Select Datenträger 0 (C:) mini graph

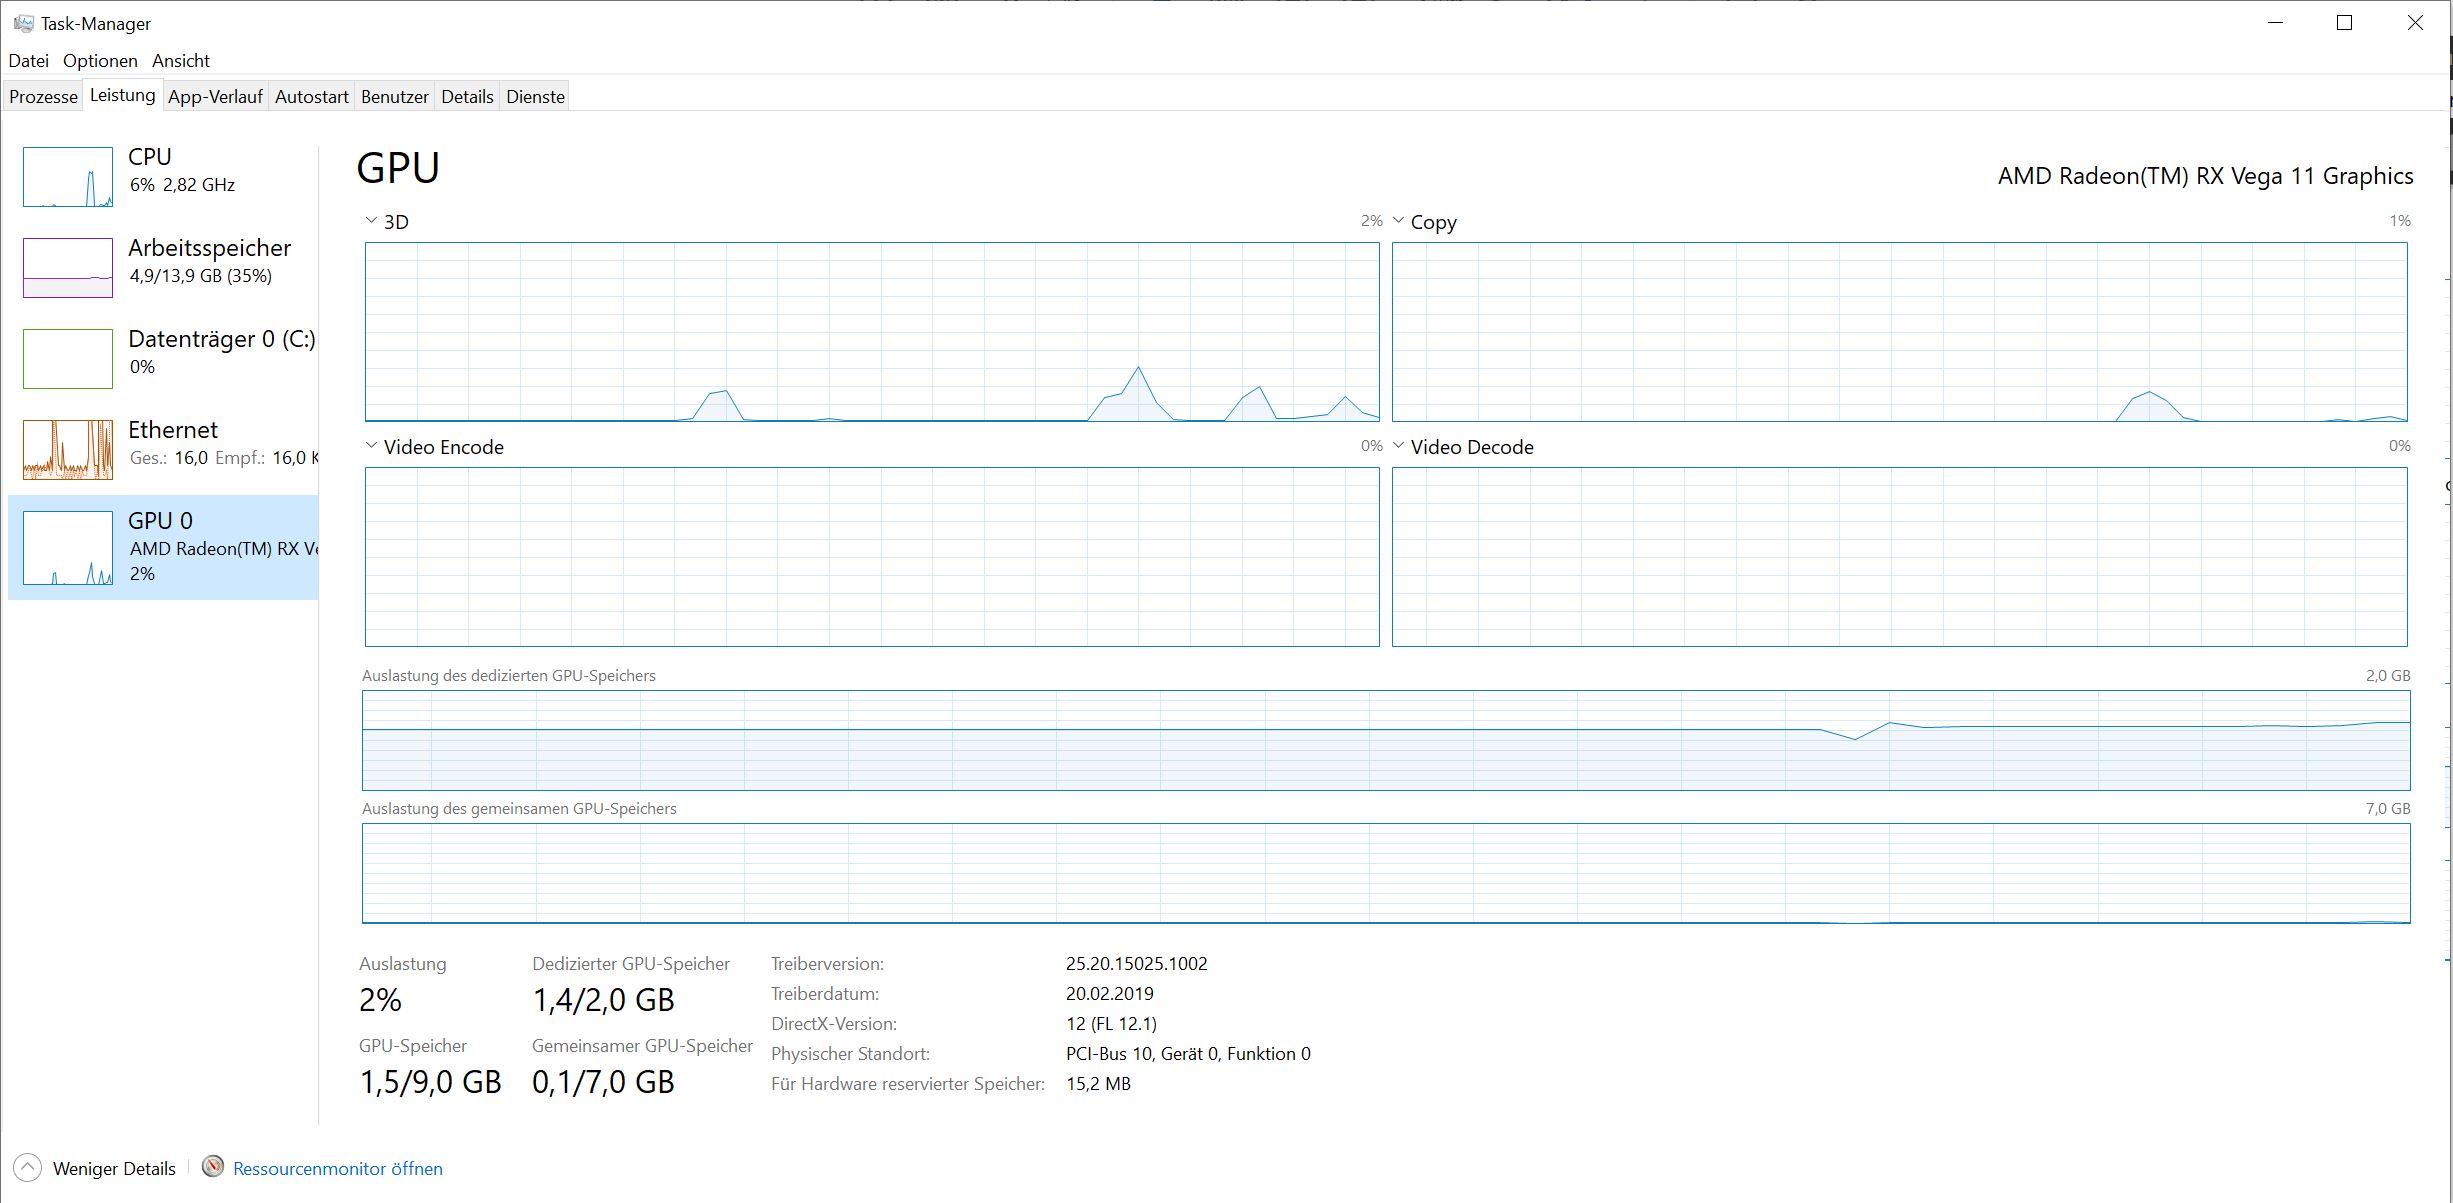click(68, 359)
